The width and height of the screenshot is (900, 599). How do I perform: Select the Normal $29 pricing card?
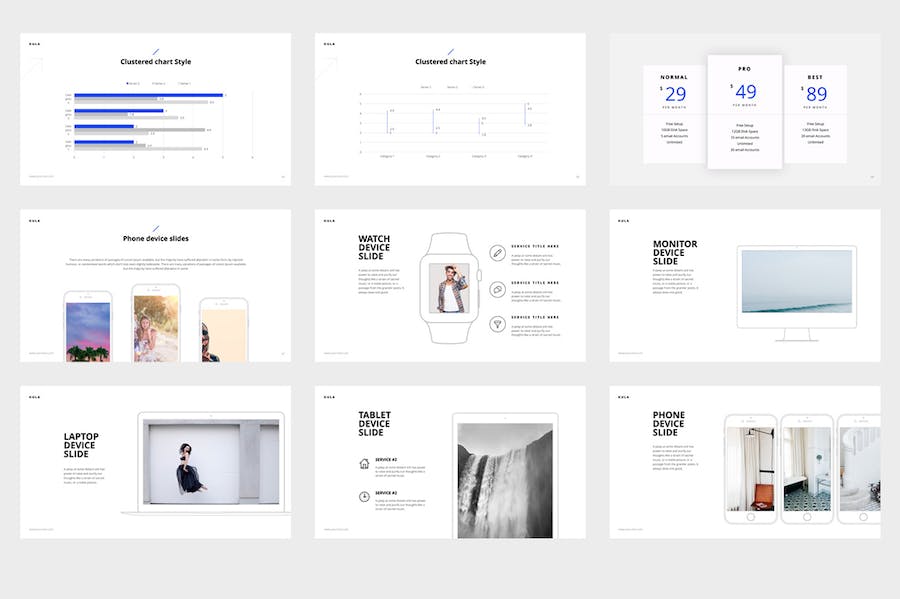[x=673, y=114]
